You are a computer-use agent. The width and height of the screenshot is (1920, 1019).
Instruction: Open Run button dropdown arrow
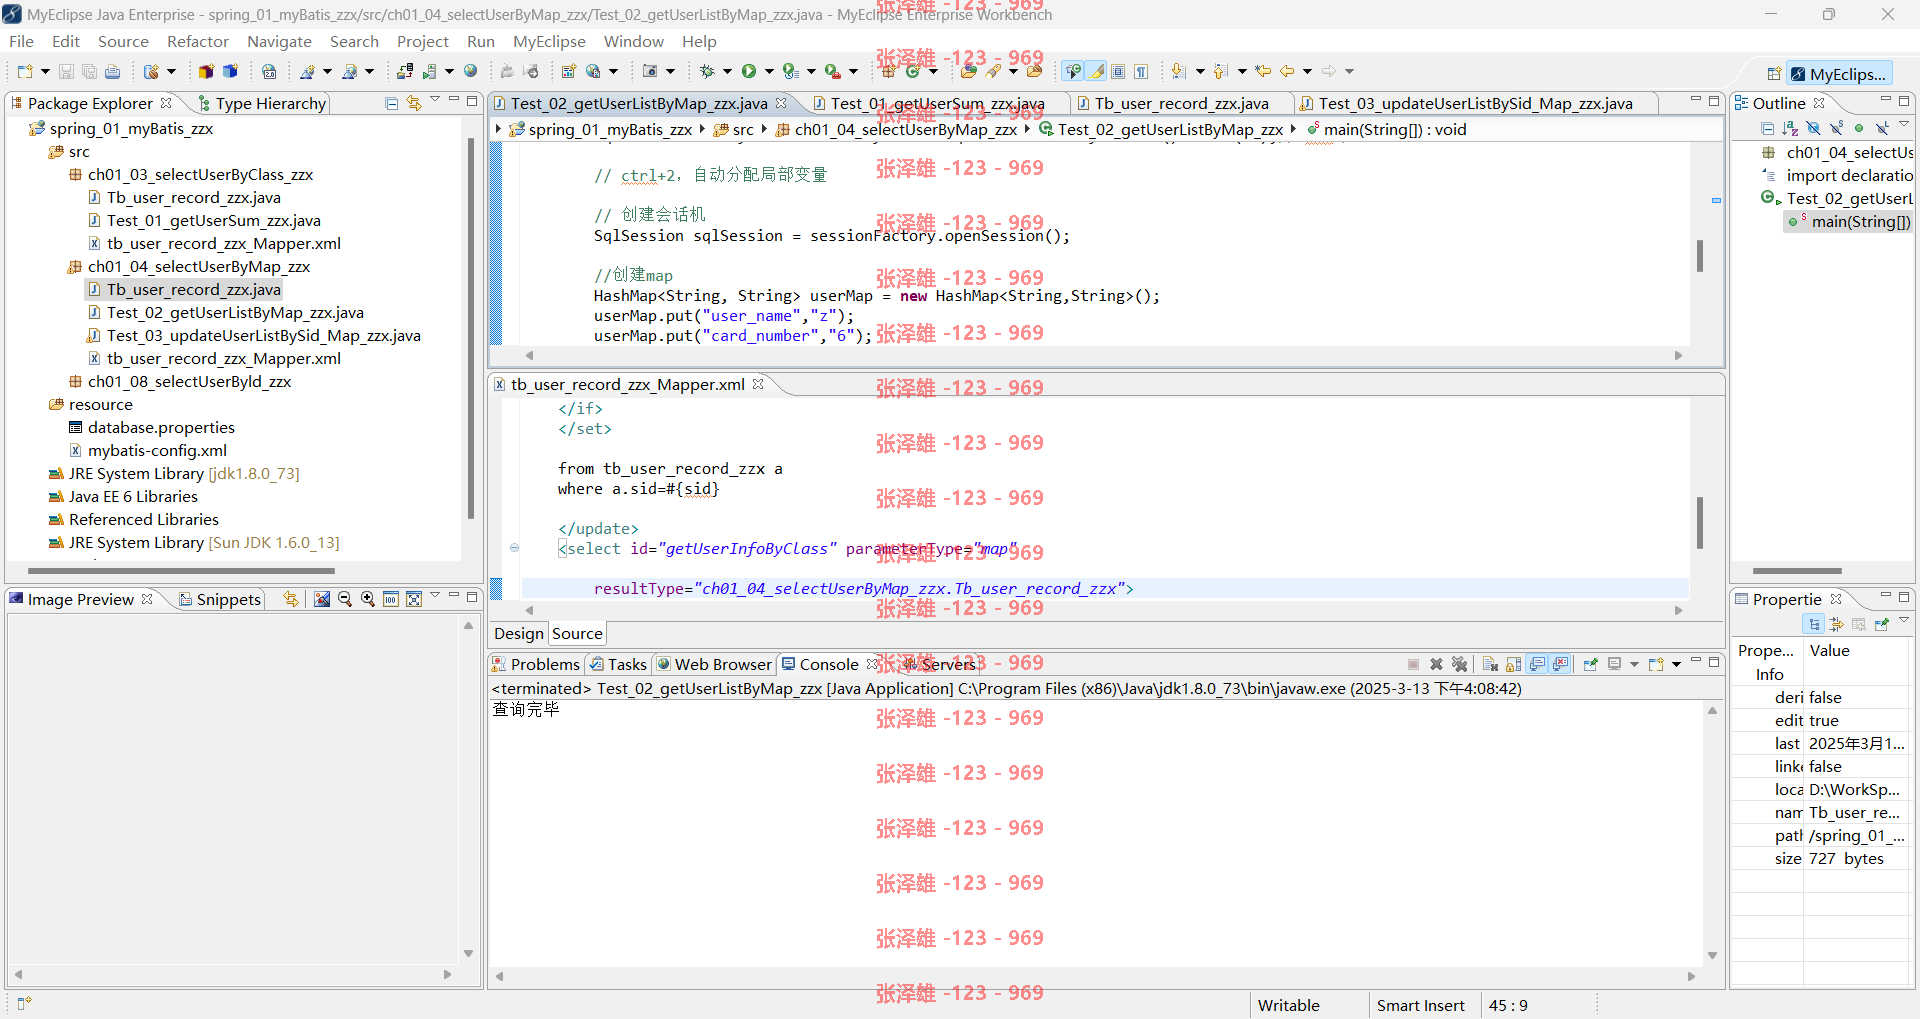(769, 71)
